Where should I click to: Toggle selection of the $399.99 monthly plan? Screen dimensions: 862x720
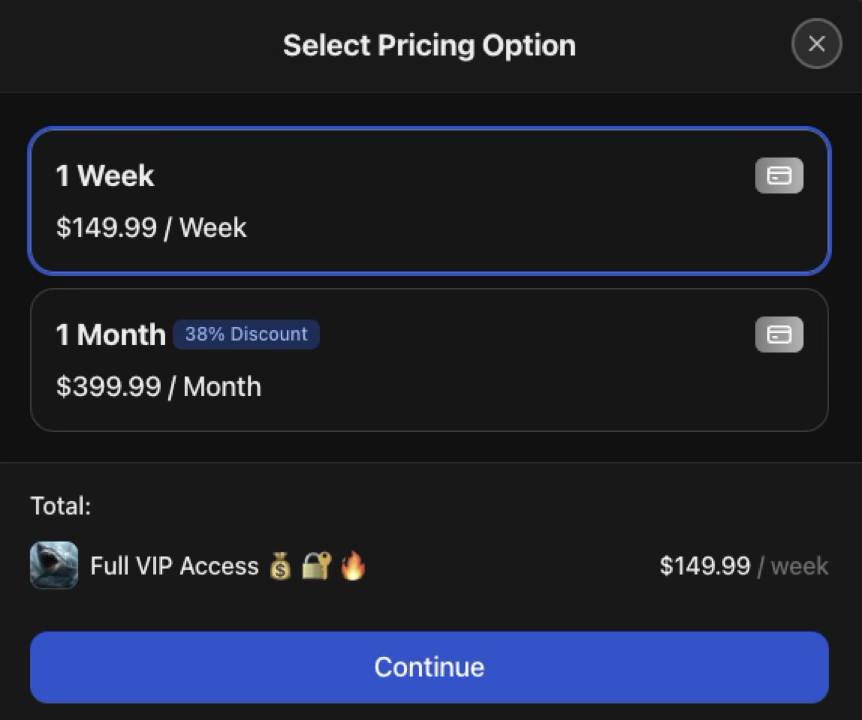pyautogui.click(x=430, y=360)
